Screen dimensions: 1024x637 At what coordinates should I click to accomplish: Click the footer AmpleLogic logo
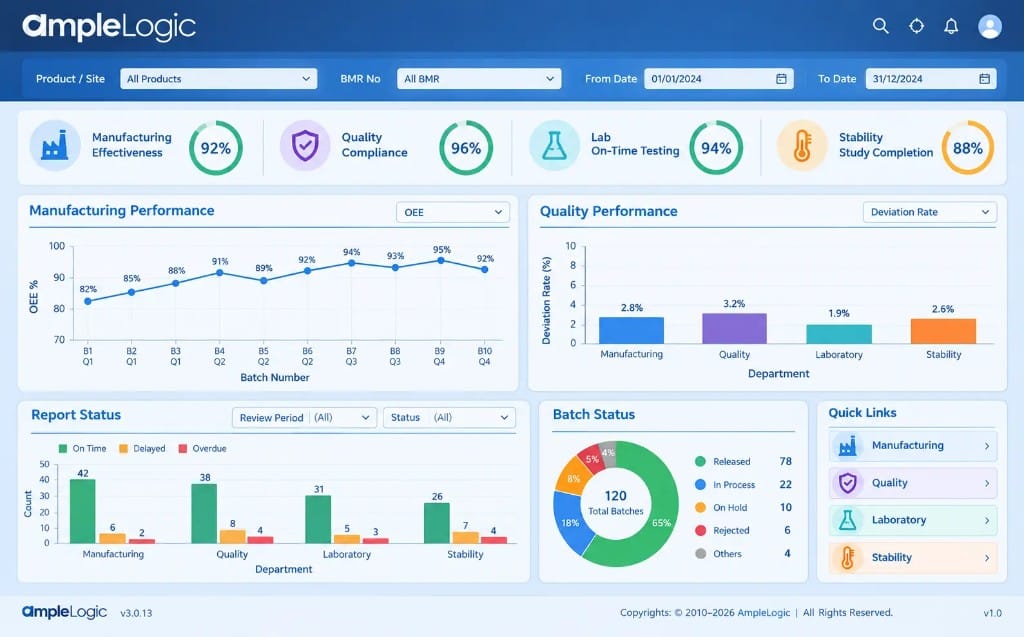[x=64, y=612]
